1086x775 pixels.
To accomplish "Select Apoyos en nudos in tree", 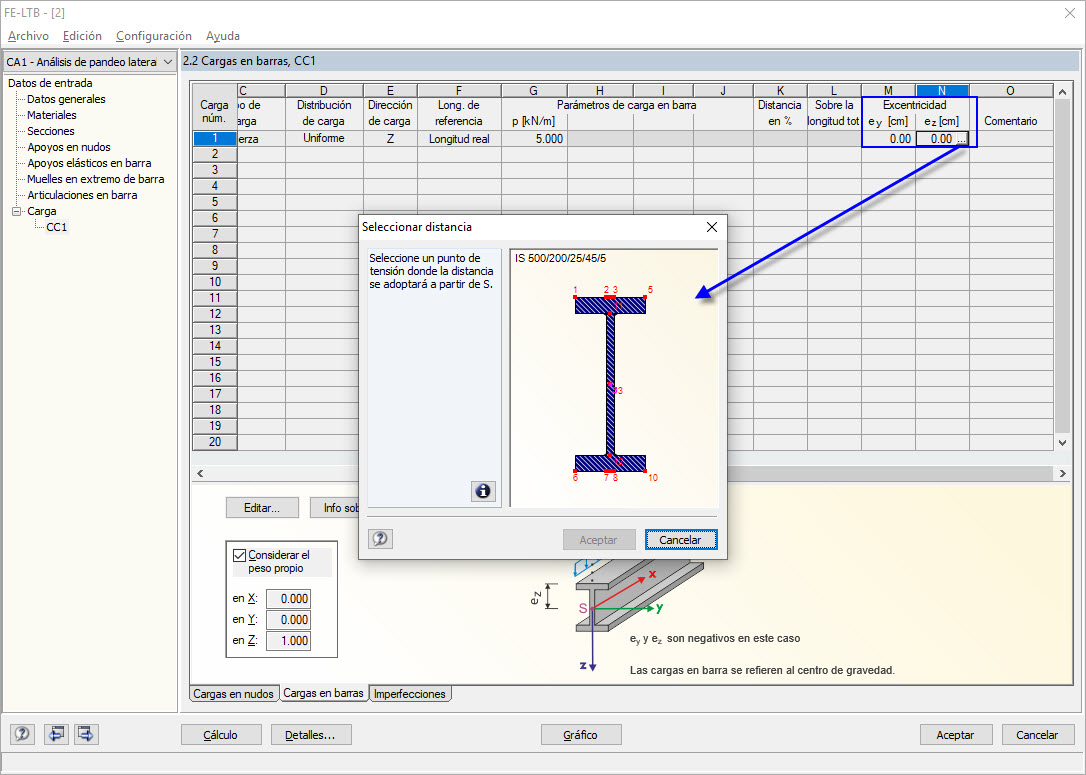I will [x=69, y=147].
